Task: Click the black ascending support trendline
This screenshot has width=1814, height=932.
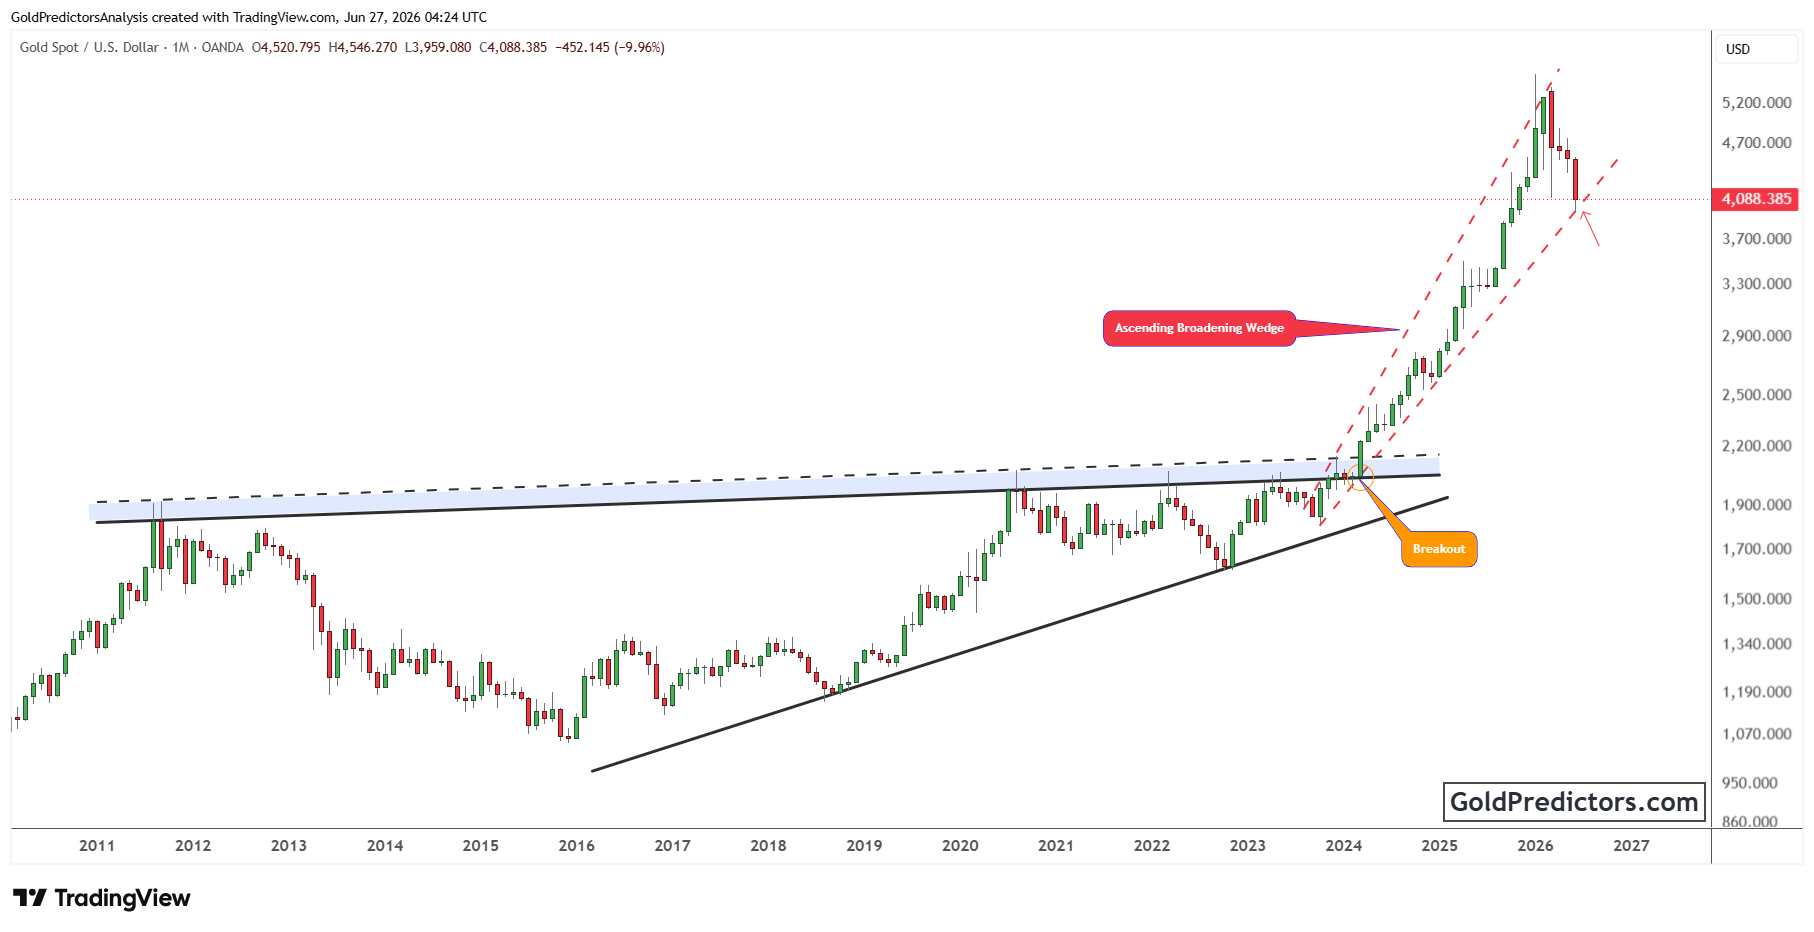Action: [1019, 634]
